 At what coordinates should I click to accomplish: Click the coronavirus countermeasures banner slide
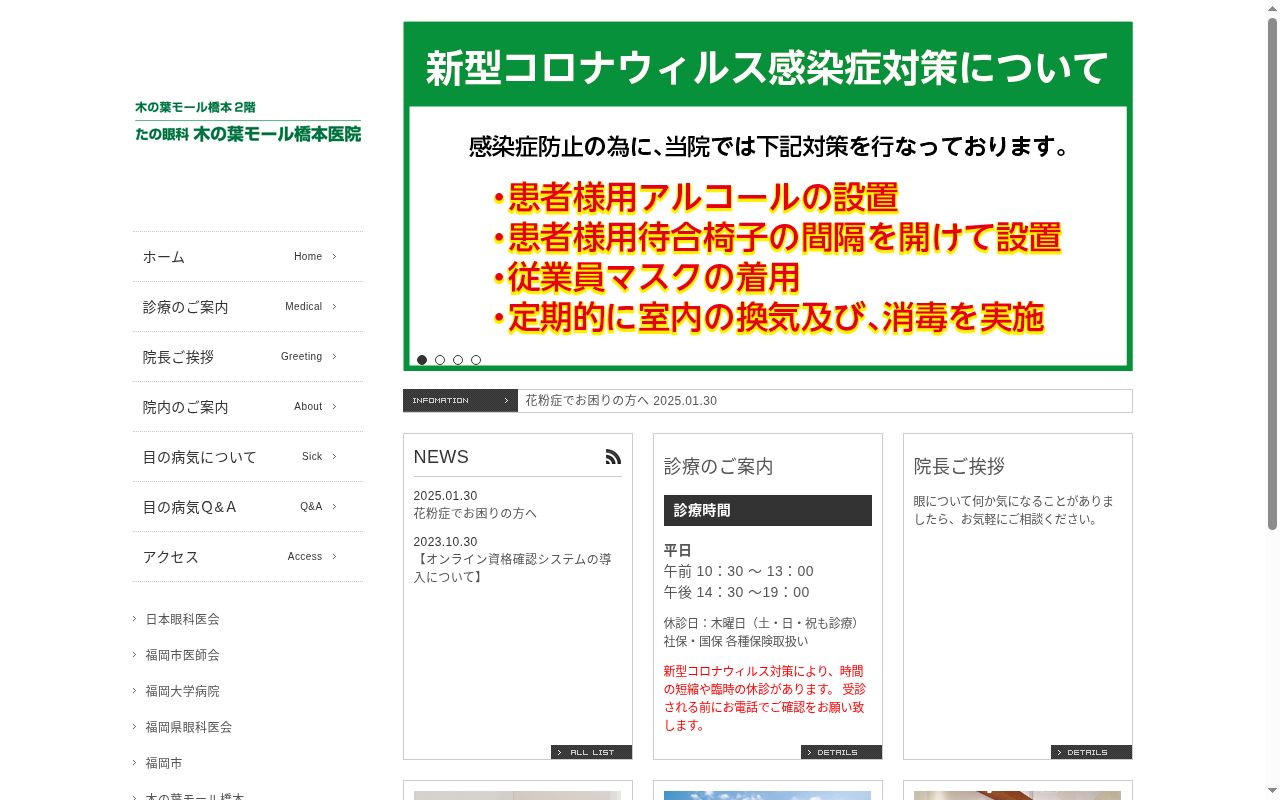click(768, 196)
